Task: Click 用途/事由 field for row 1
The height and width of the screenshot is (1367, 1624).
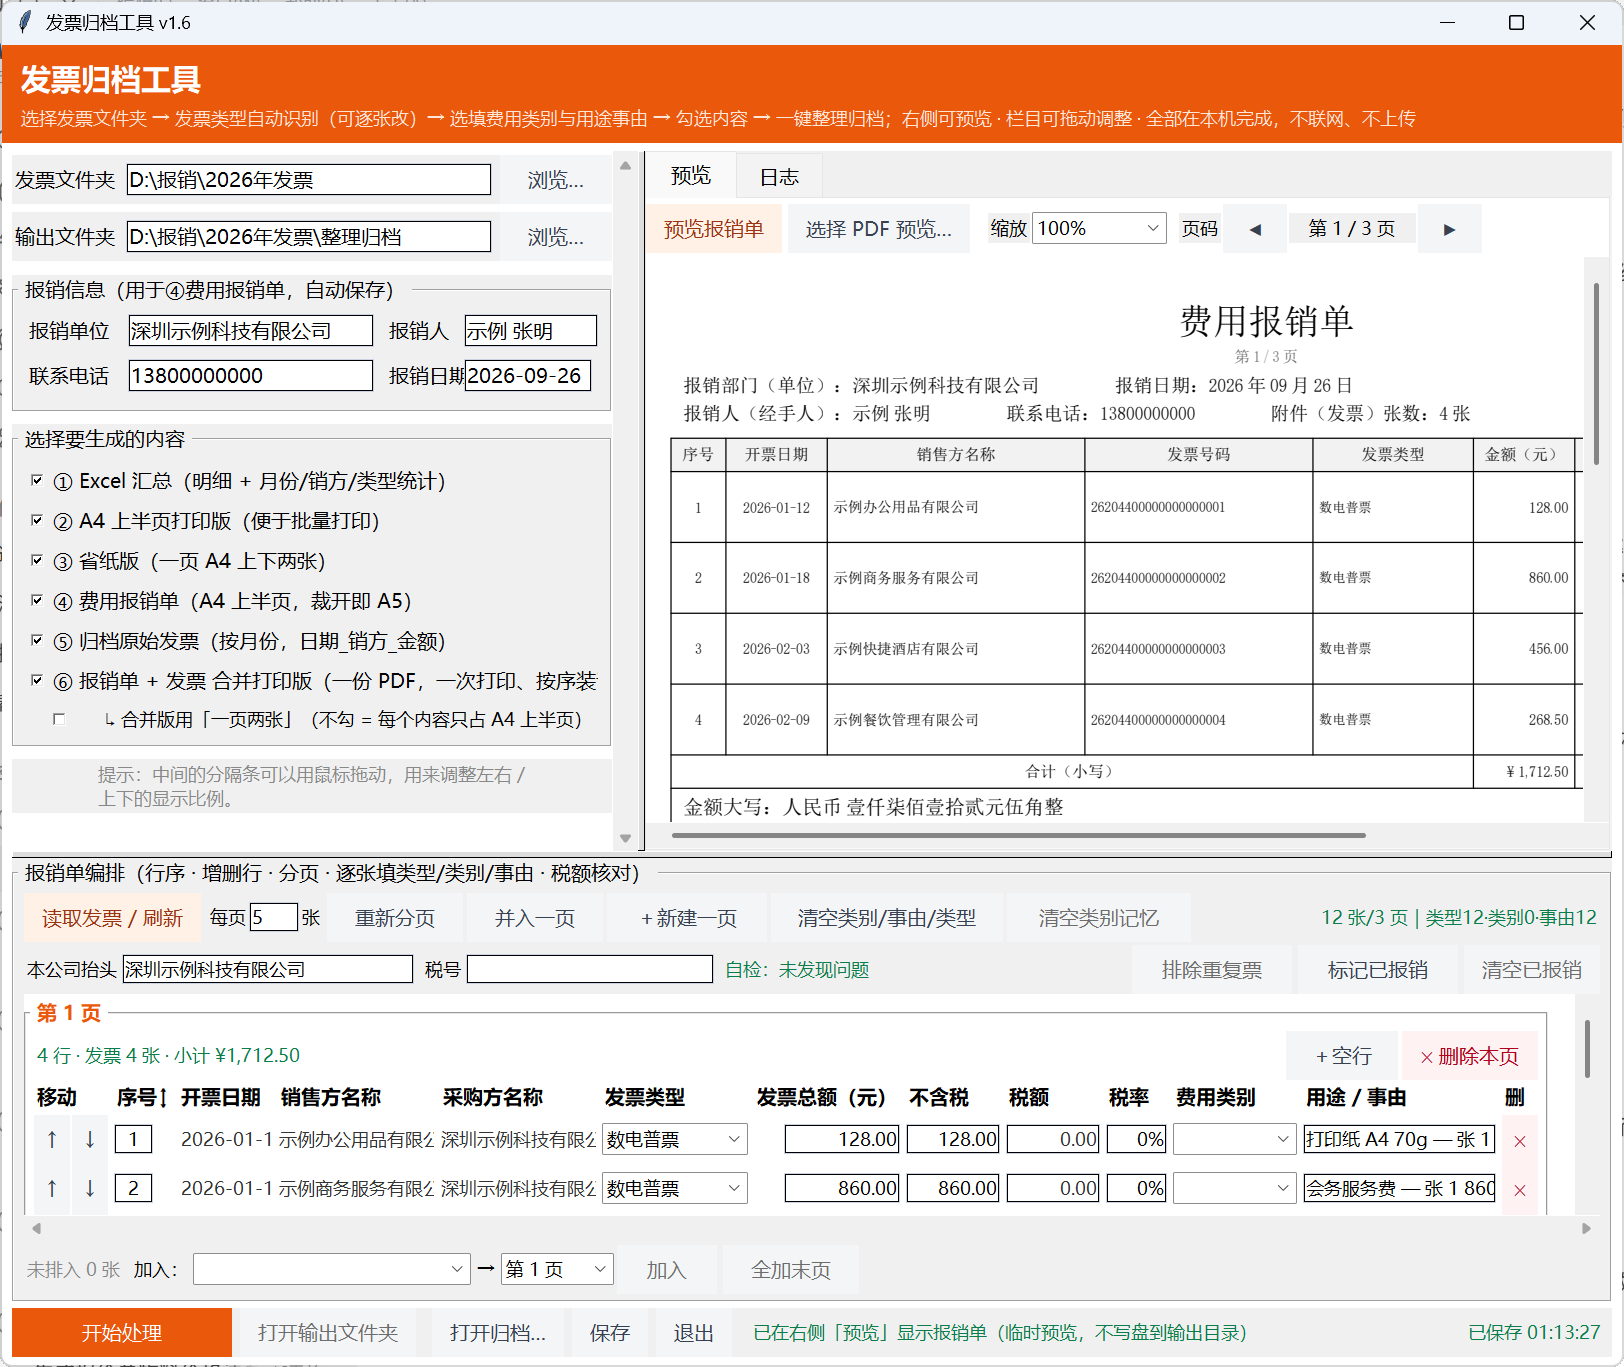Action: 1399,1139
